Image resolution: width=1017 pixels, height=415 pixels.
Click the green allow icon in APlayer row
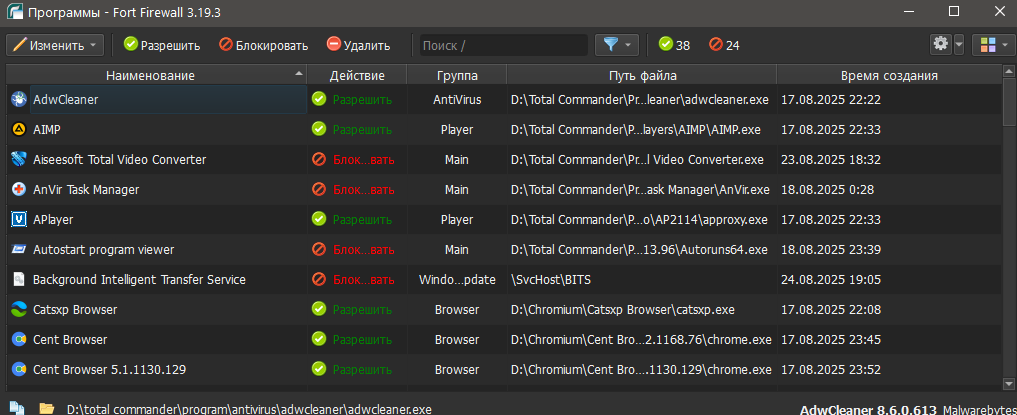tap(318, 219)
